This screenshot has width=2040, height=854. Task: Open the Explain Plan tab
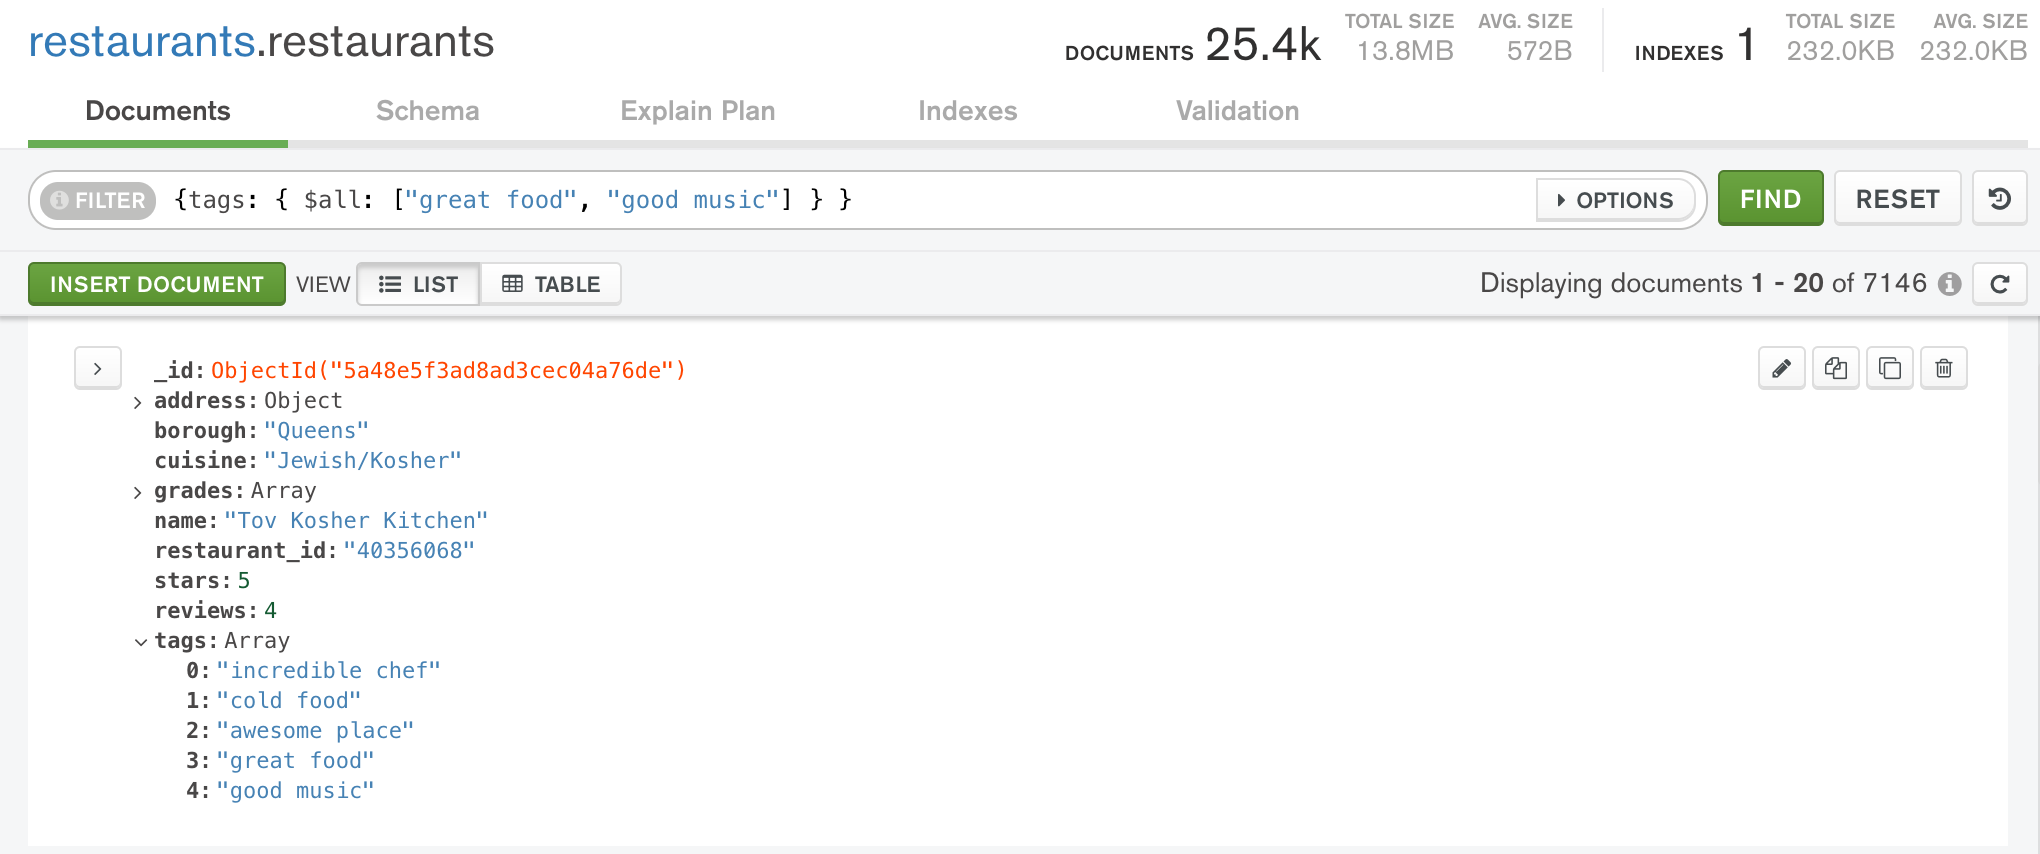pyautogui.click(x=697, y=111)
